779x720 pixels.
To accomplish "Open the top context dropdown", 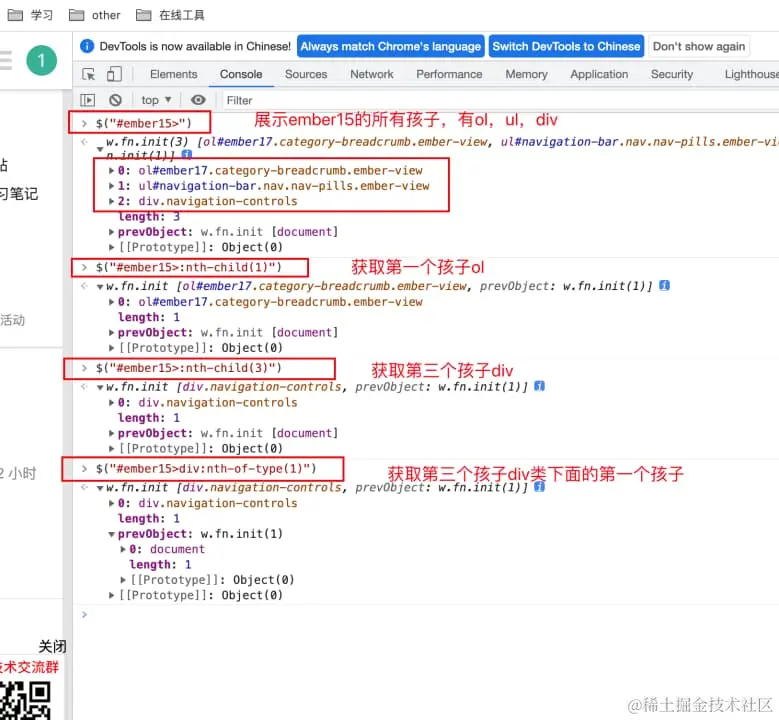I will coord(156,100).
